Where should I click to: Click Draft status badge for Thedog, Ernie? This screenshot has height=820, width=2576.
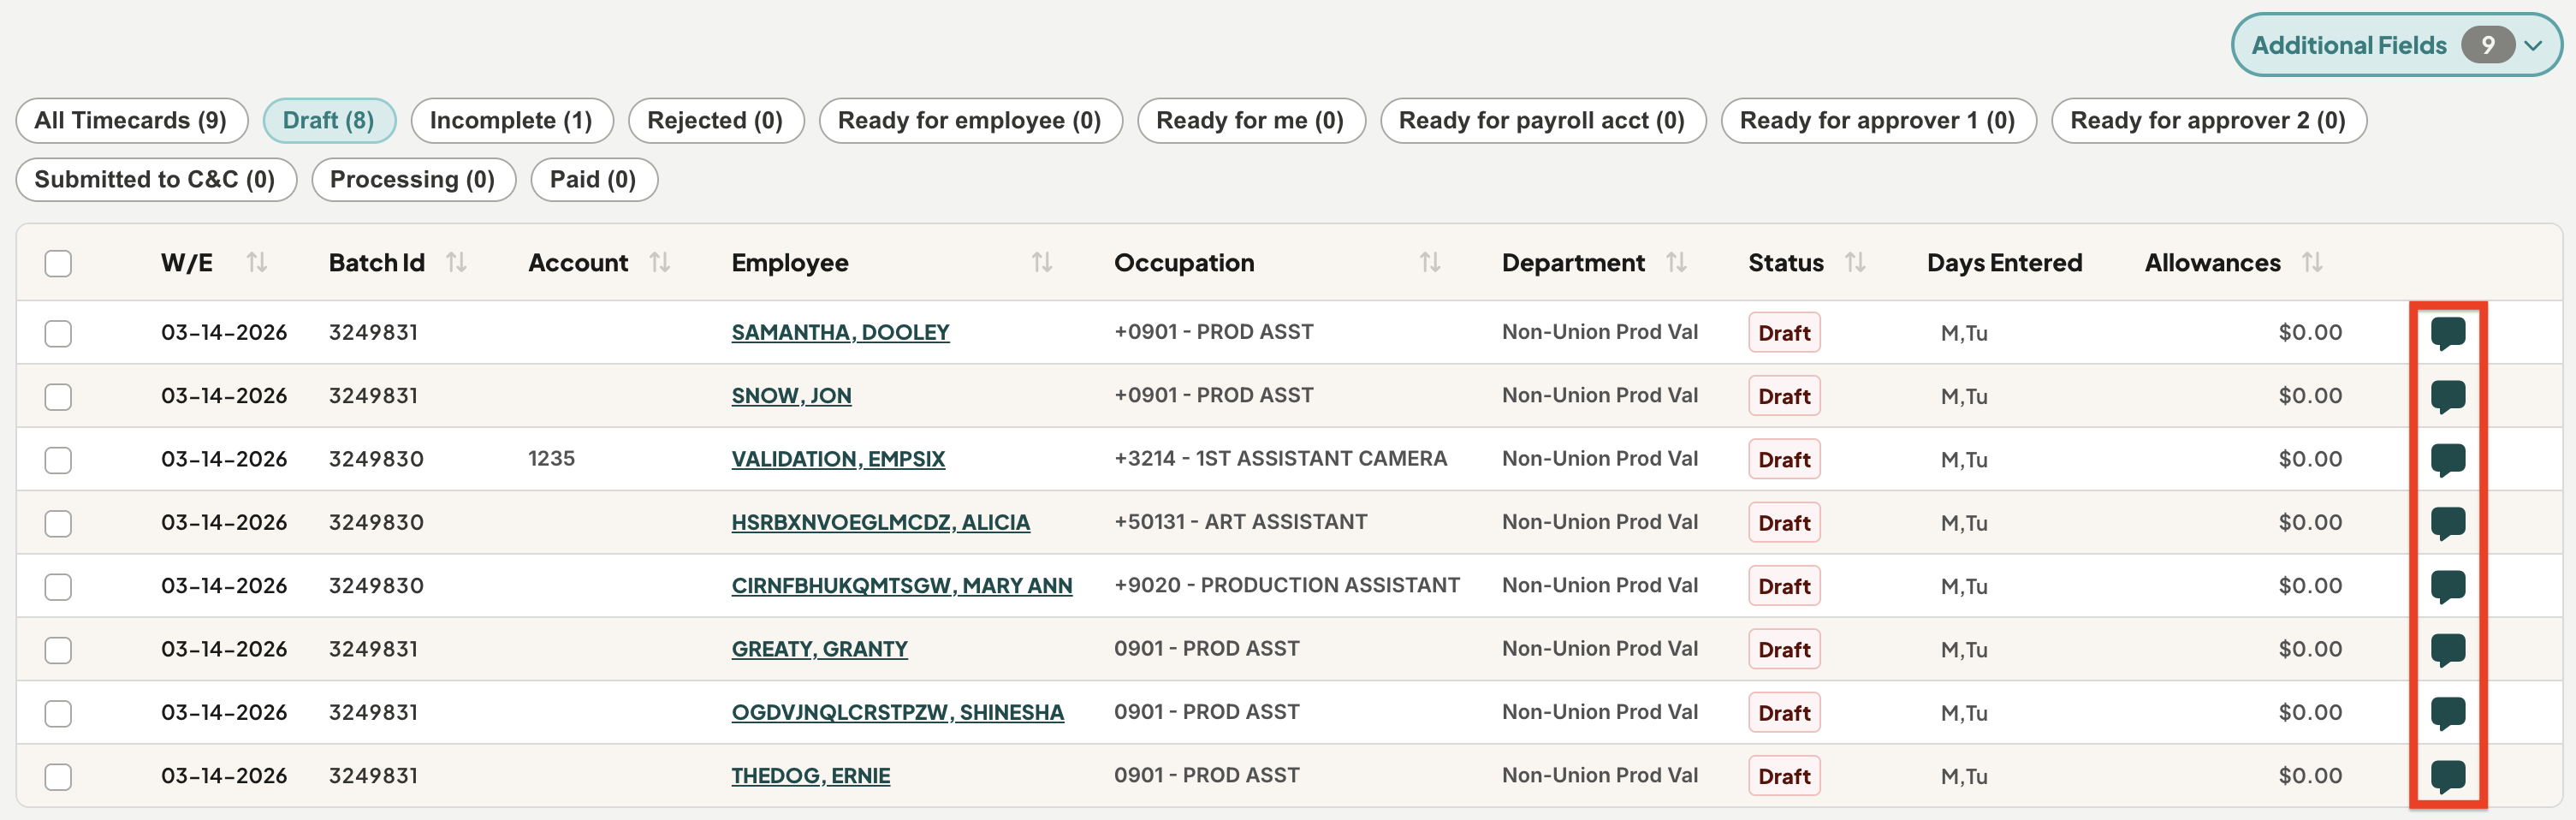1784,777
